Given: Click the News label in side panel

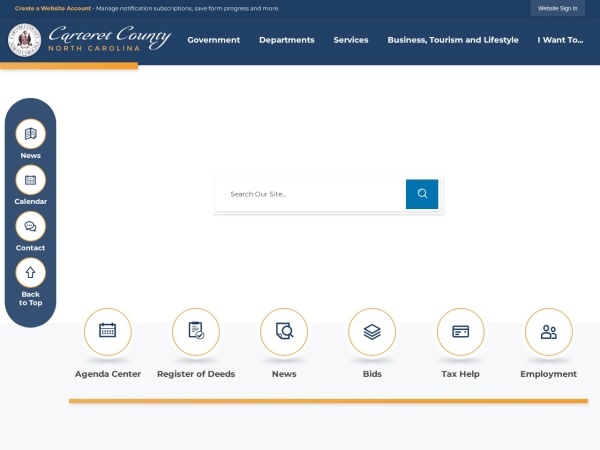Looking at the screenshot, I should 31,155.
